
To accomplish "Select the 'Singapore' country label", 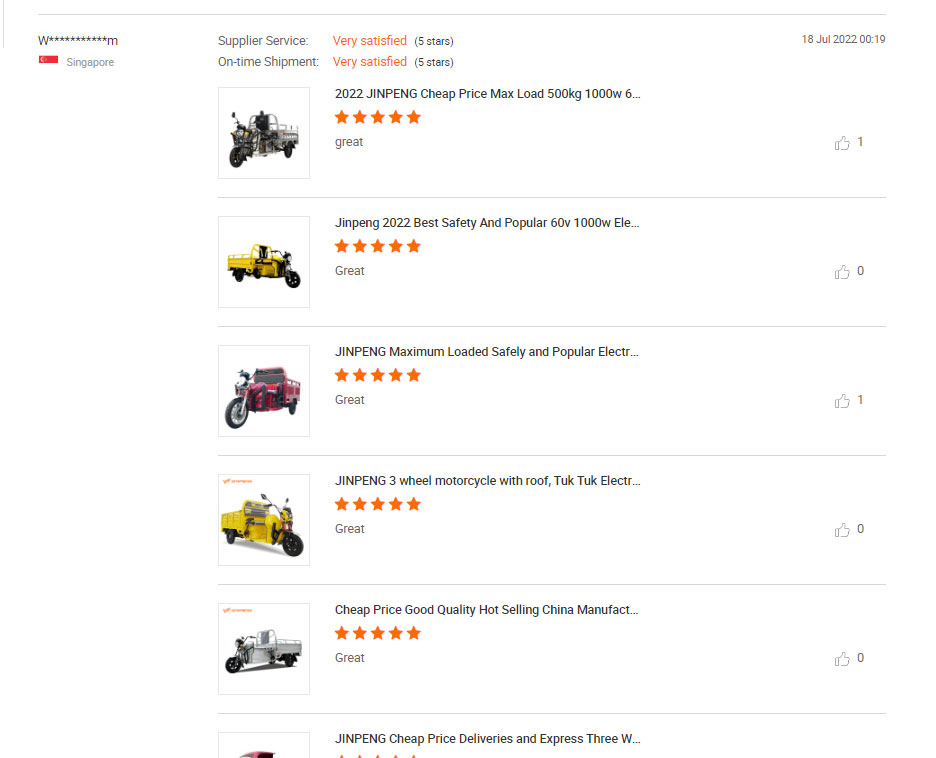I will tap(90, 62).
